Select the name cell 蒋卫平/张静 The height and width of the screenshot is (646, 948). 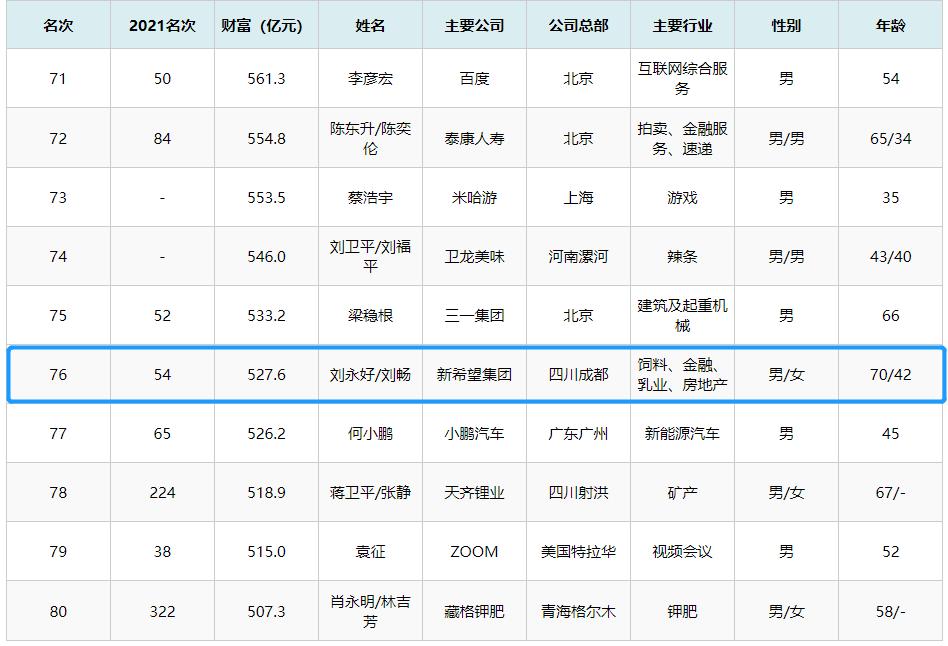pos(370,492)
